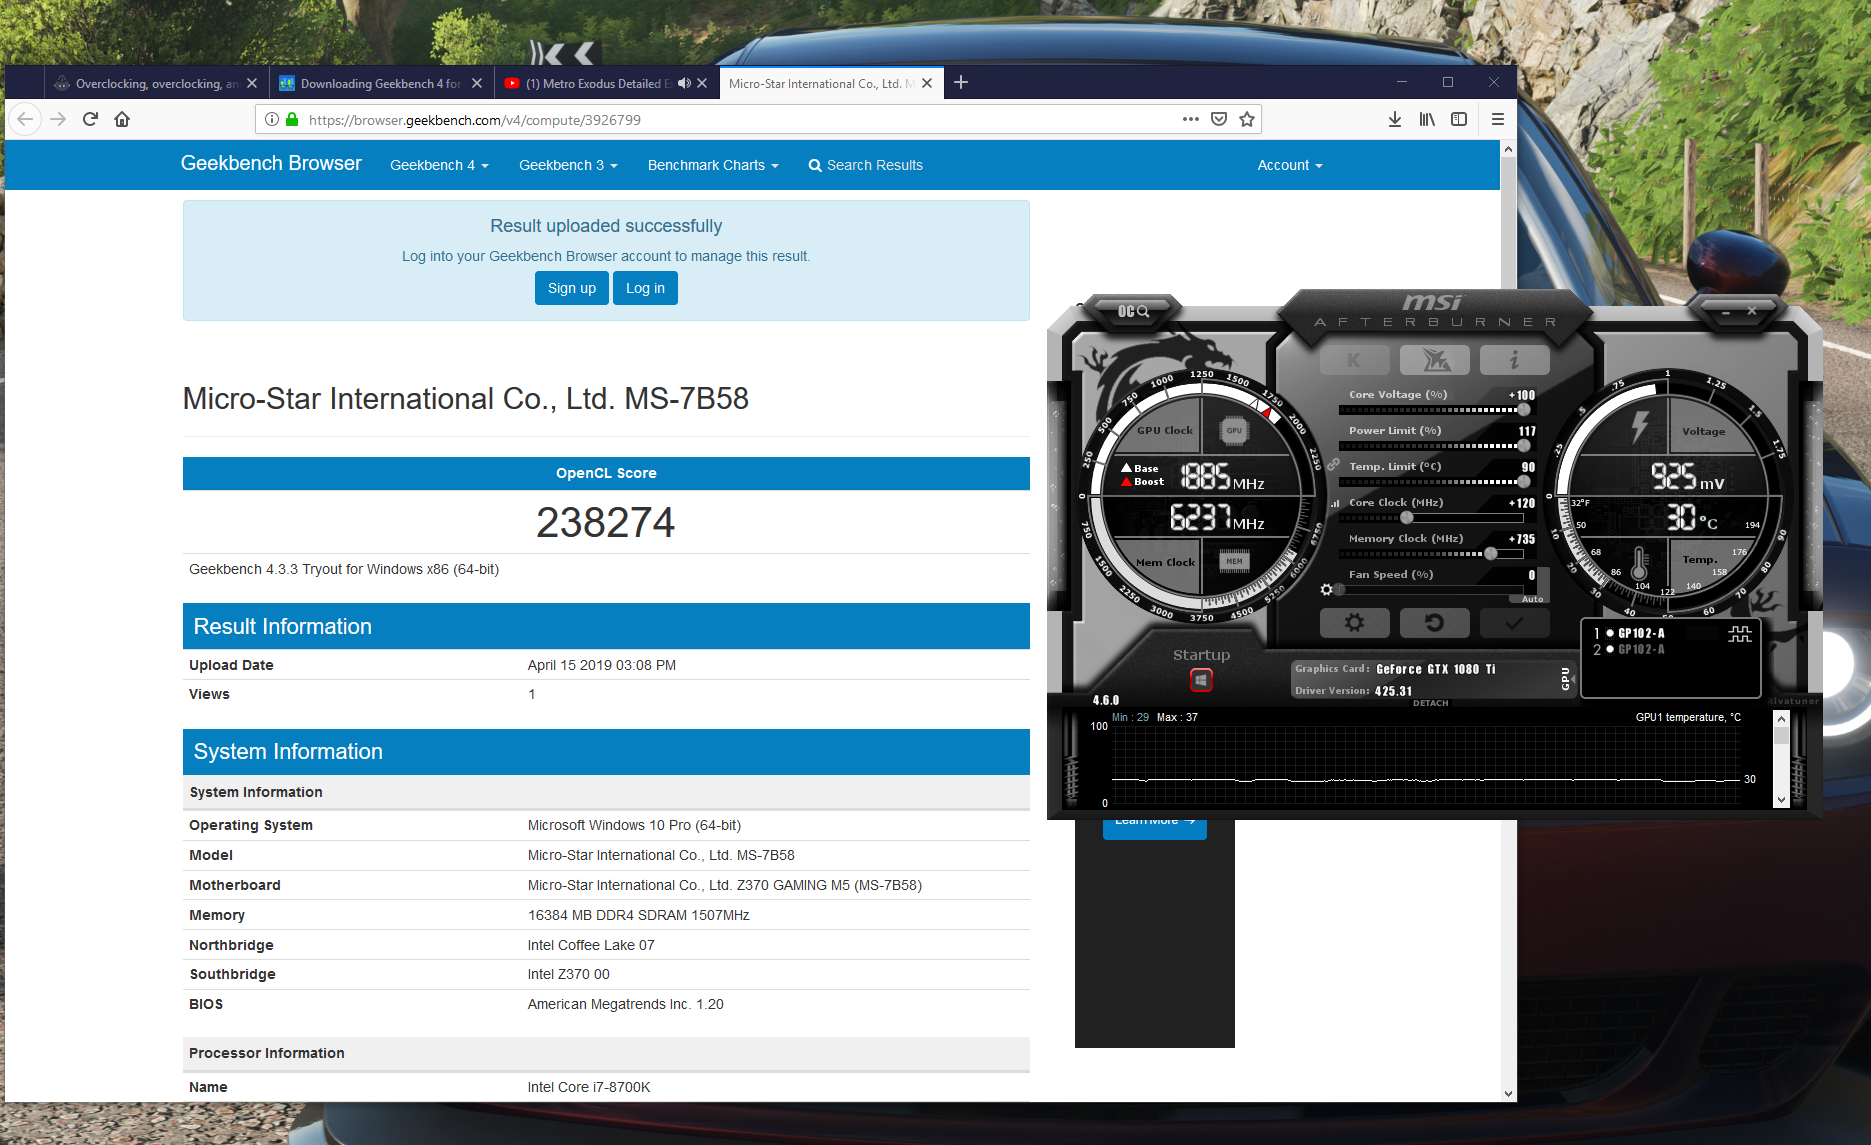
Task: Click 'April 15 2019 03:08 PM' upload date
Action: 602,665
